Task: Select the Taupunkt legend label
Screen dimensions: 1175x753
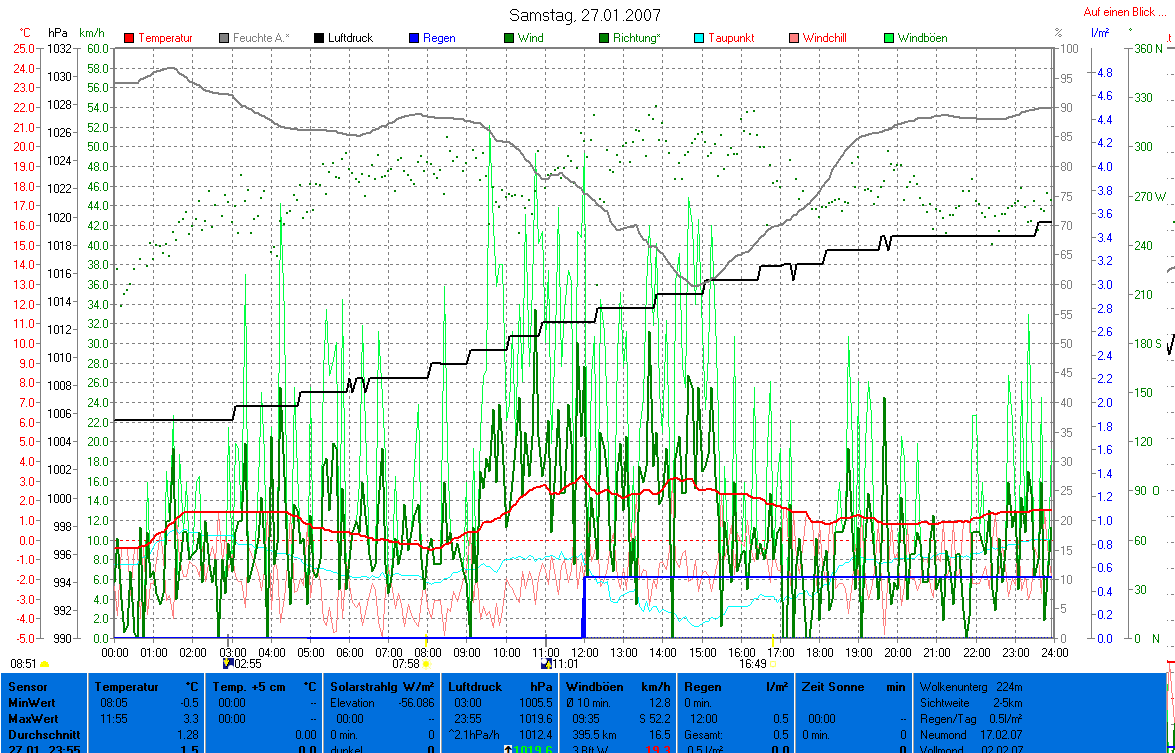Action: (x=731, y=38)
